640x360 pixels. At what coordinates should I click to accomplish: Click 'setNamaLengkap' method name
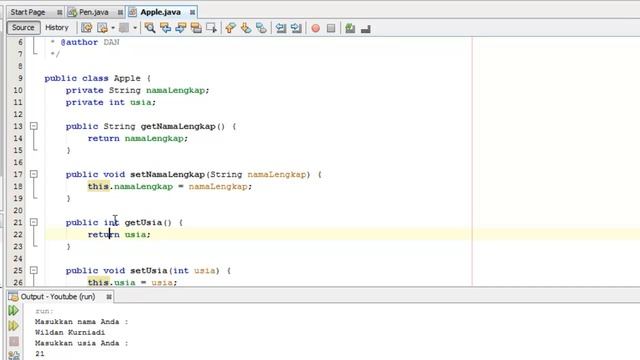(167, 175)
